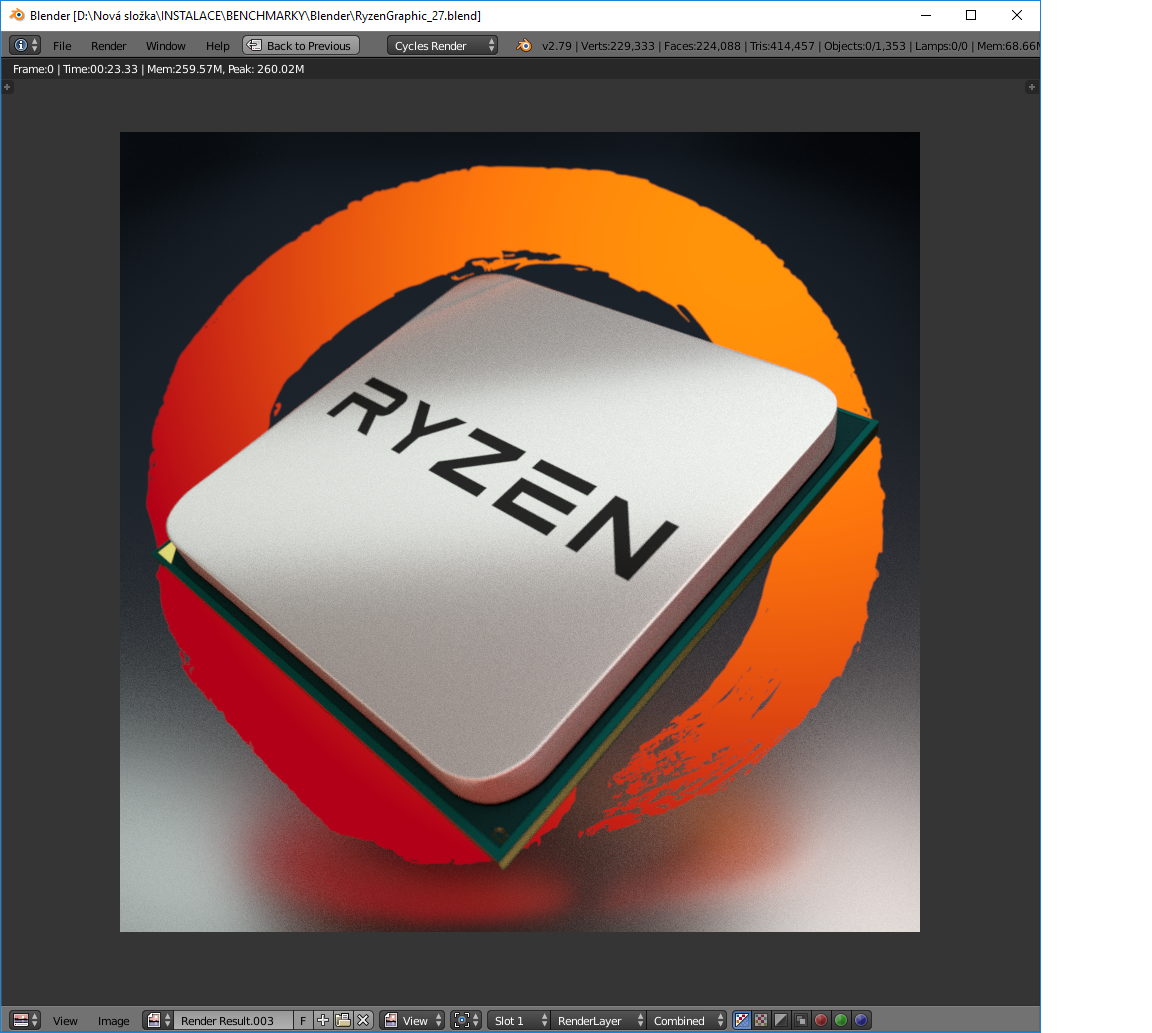Click the open image folder icon

coord(343,1020)
